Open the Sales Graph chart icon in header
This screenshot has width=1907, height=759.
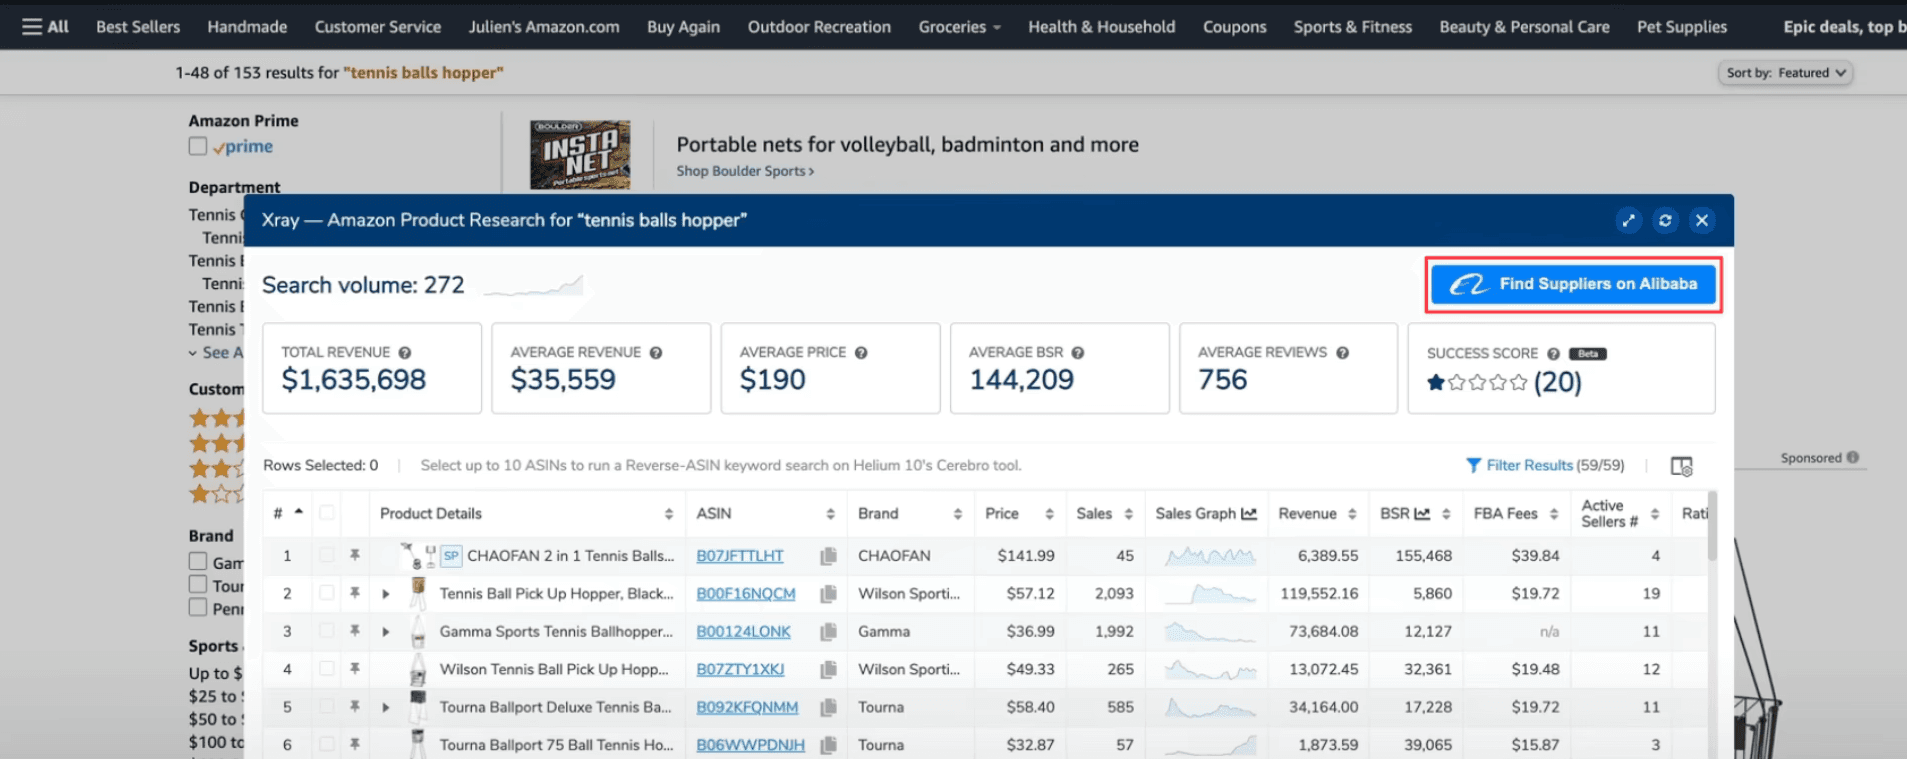click(1249, 513)
